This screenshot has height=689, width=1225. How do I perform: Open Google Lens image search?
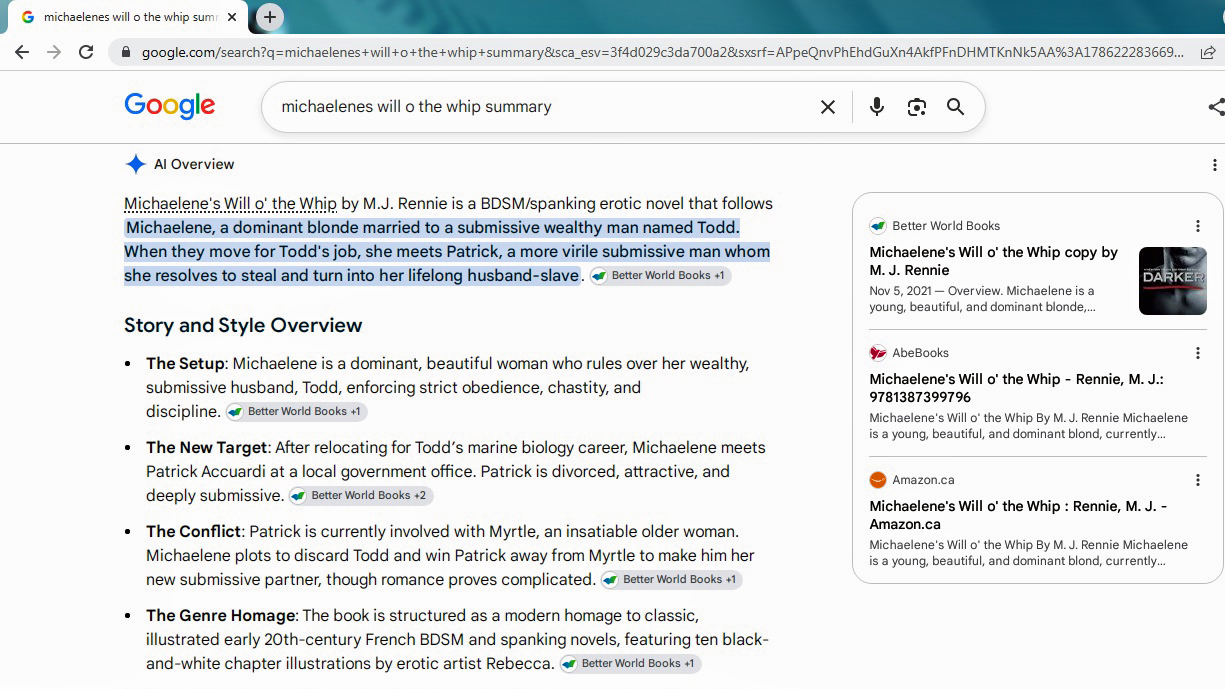coord(916,107)
